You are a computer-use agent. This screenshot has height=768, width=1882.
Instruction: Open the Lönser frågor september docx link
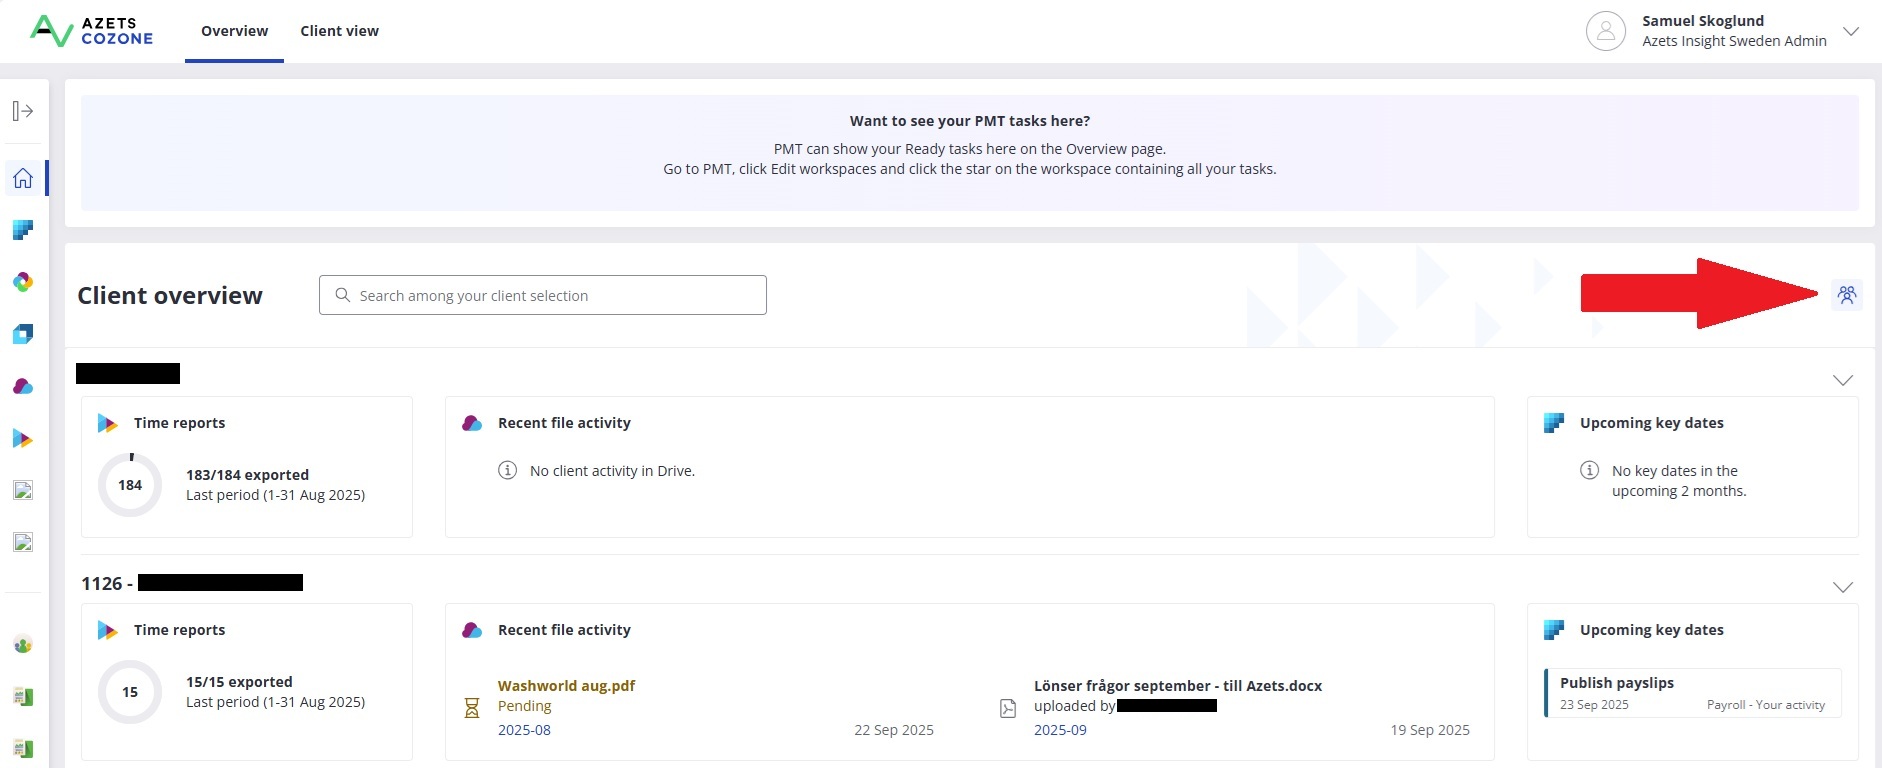1178,686
